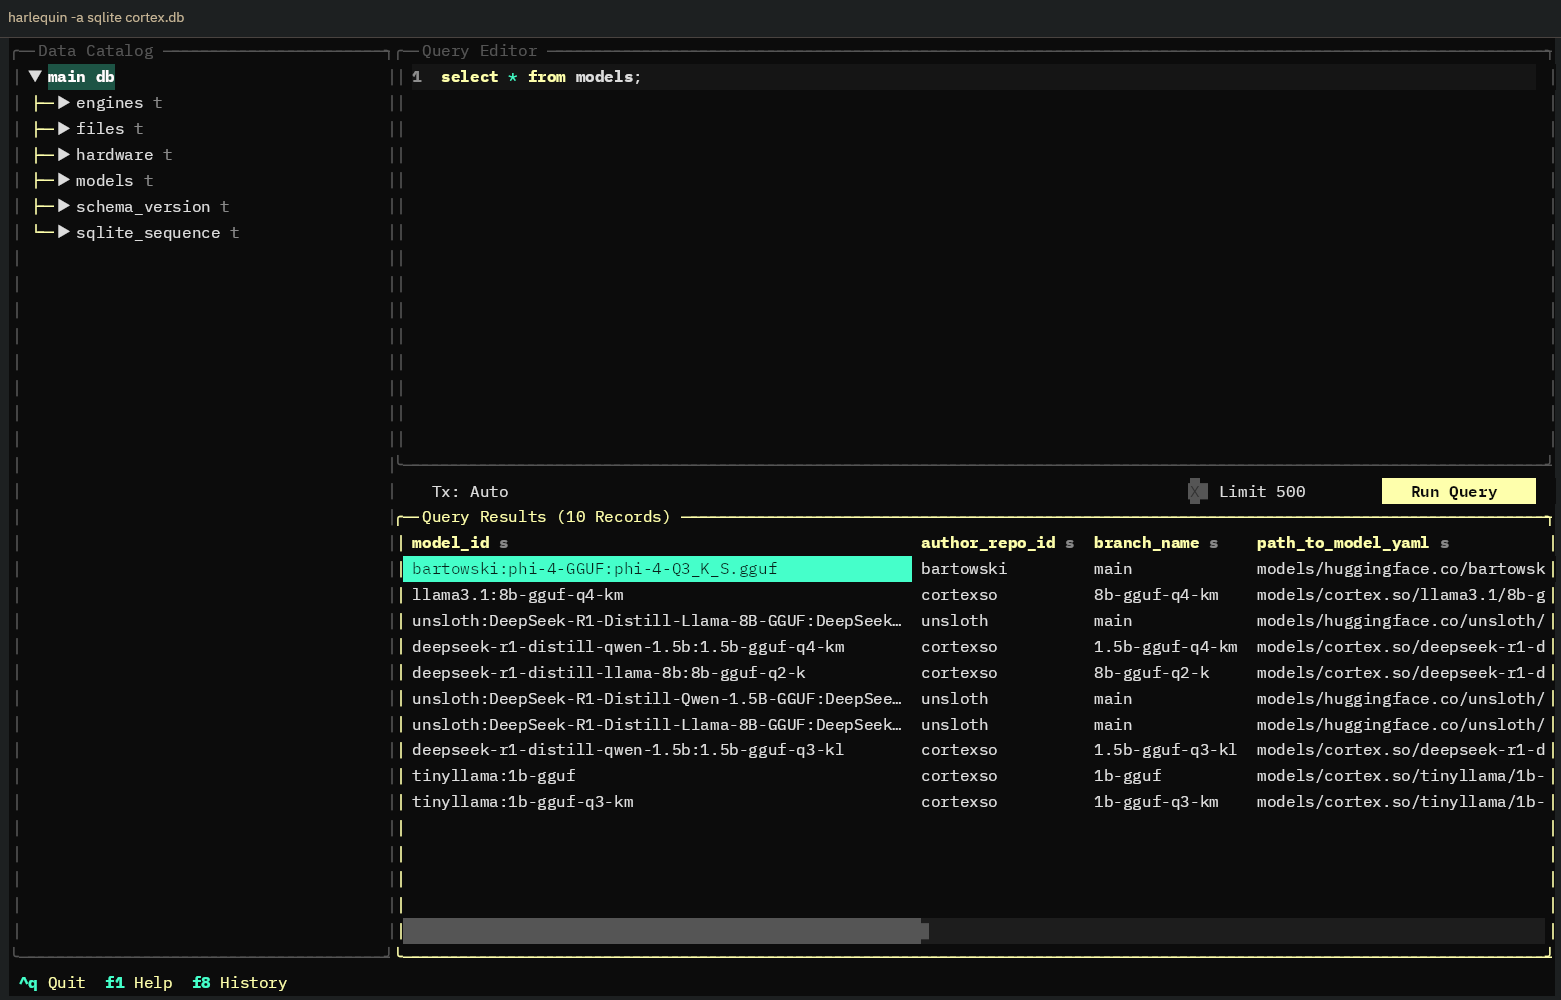Viewport: 1561px width, 1000px height.
Task: Select branch cell 1.5b-gguf-q3-kl
Action: pos(1165,750)
